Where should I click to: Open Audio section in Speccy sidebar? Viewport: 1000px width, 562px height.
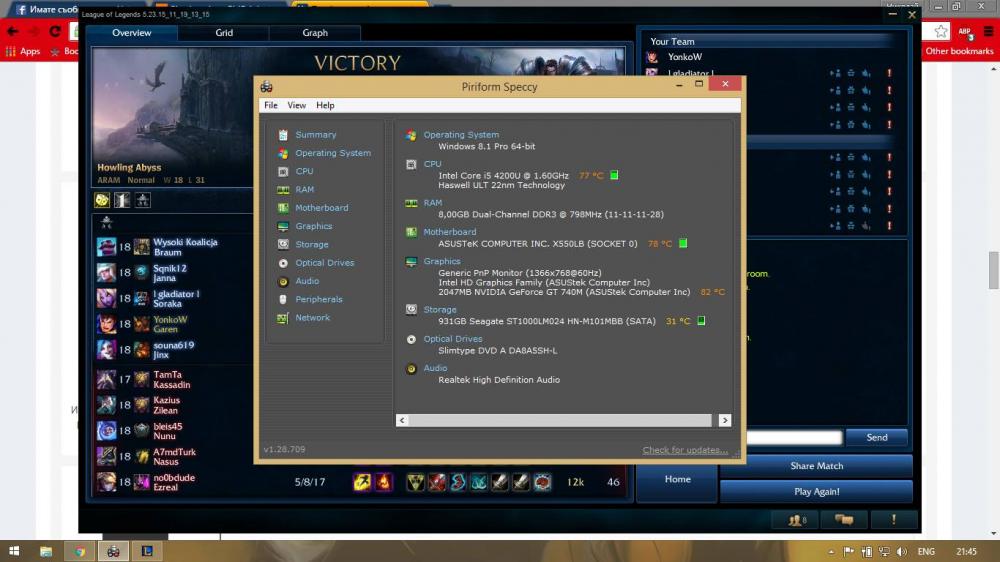307,281
